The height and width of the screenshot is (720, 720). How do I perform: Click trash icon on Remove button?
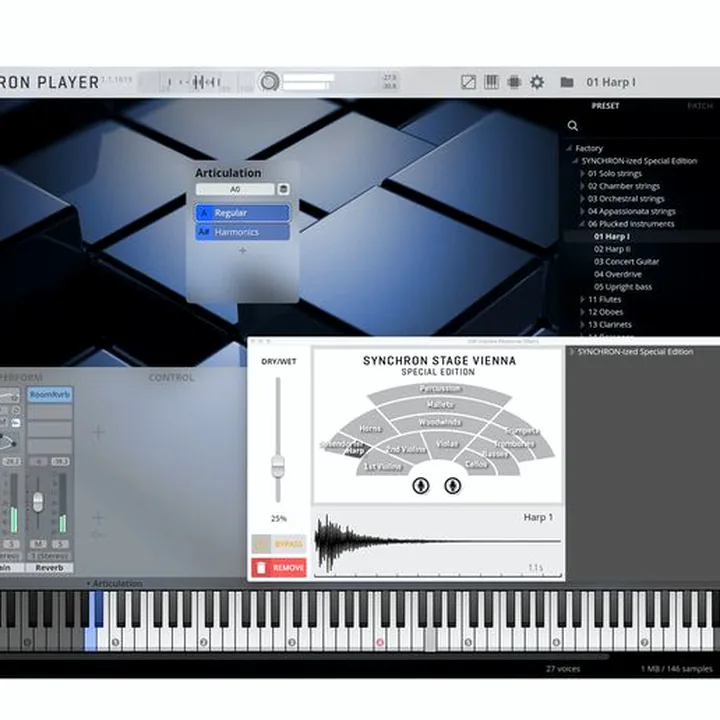pyautogui.click(x=261, y=568)
